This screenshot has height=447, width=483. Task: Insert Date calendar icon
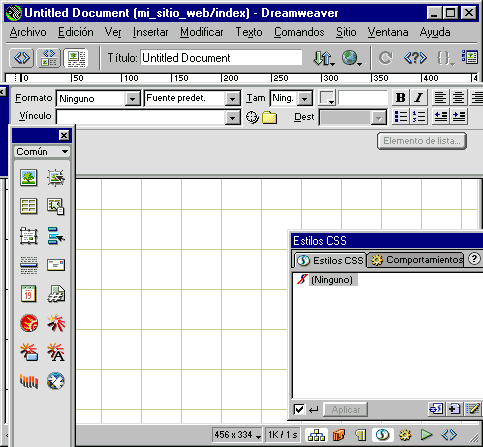click(x=28, y=294)
